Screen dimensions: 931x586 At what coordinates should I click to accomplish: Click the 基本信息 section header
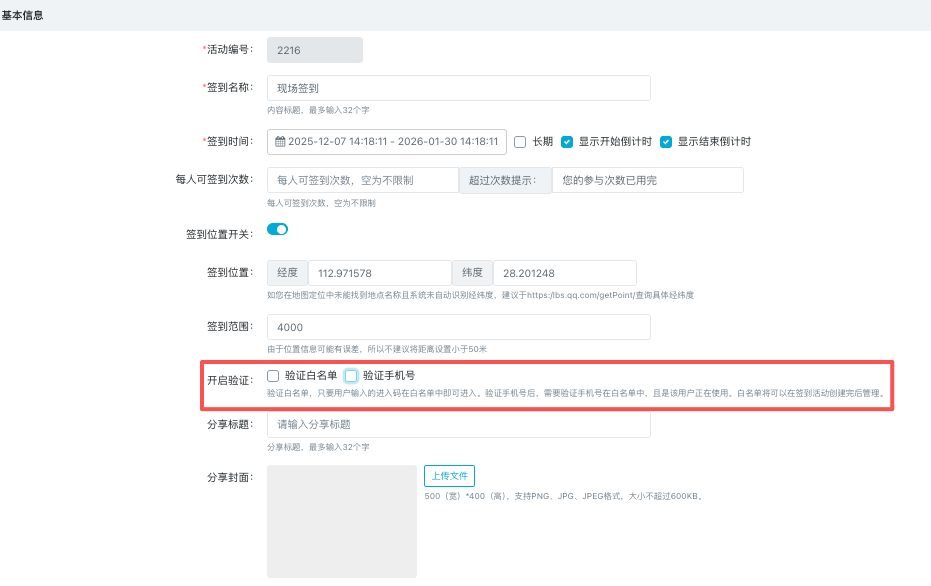[x=22, y=16]
